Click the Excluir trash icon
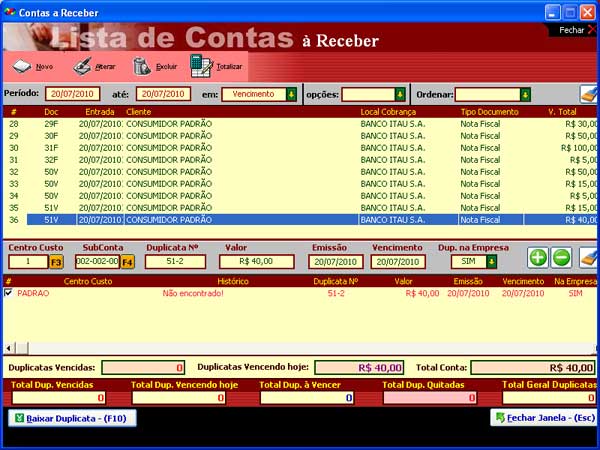This screenshot has width=600, height=450. click(x=142, y=66)
